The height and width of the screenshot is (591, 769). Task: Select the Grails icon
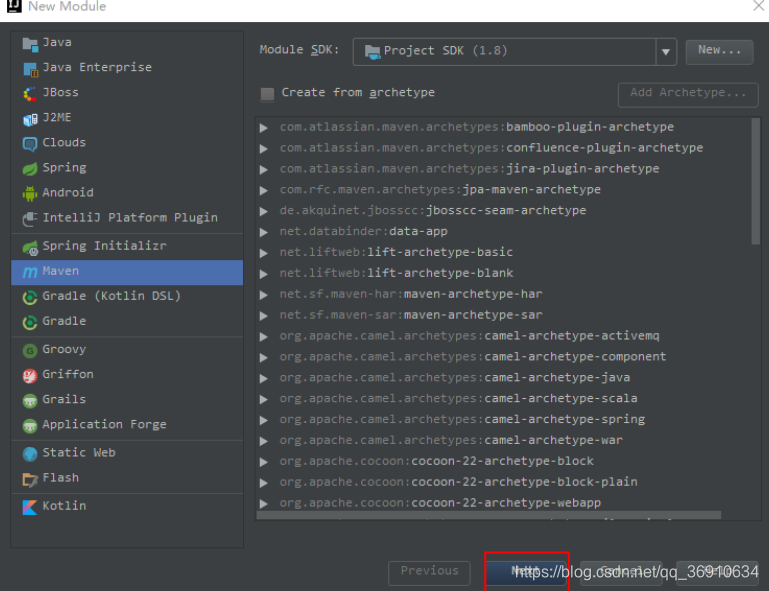pyautogui.click(x=30, y=401)
